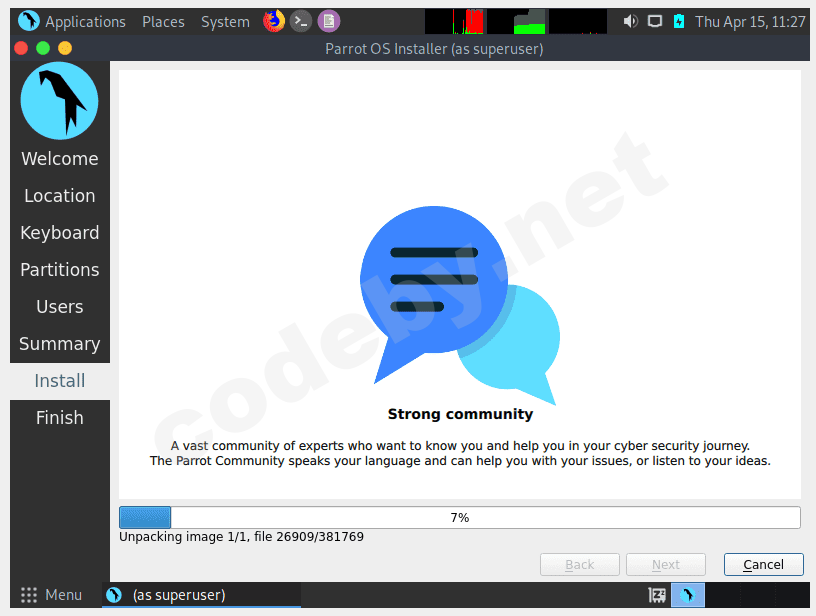Click the Parrot logo in the top panel
816x616 pixels.
point(29,21)
